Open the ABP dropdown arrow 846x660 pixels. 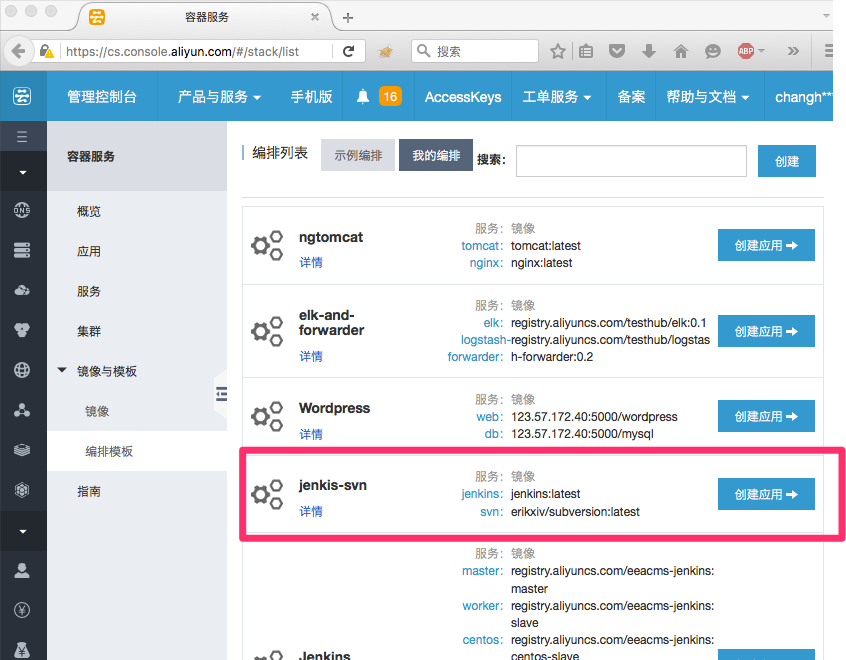pyautogui.click(x=762, y=51)
